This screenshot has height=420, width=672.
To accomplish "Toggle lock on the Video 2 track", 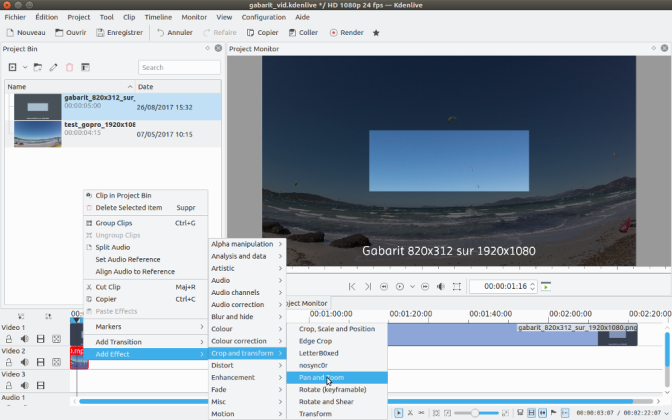I will [9, 362].
